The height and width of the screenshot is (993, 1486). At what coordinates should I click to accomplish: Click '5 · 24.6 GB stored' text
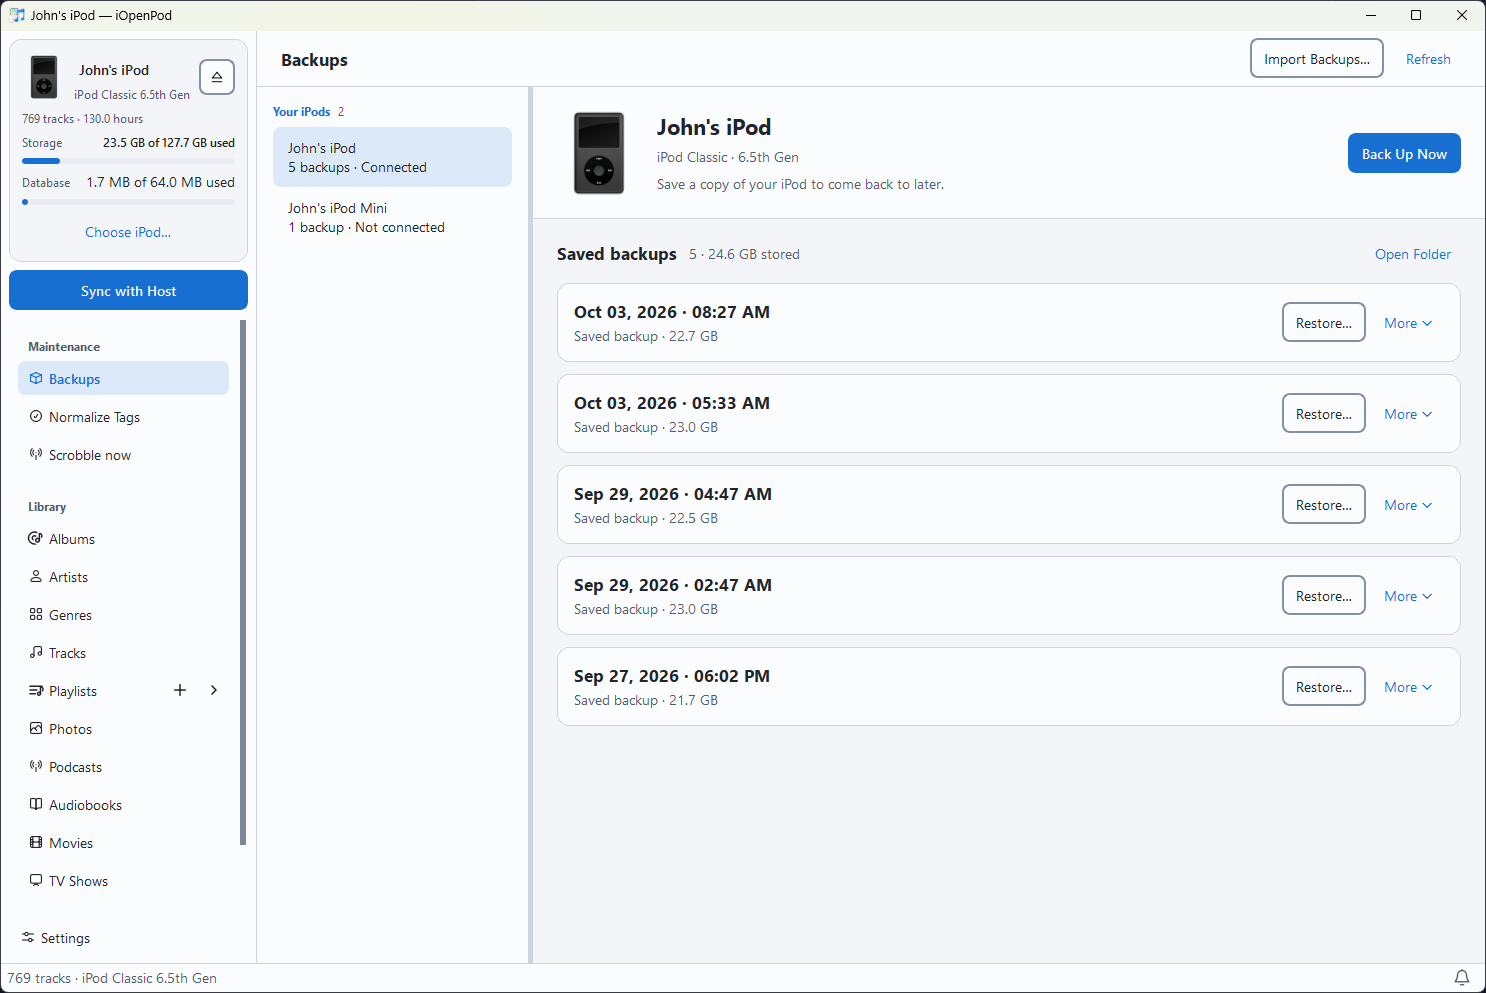click(x=744, y=254)
